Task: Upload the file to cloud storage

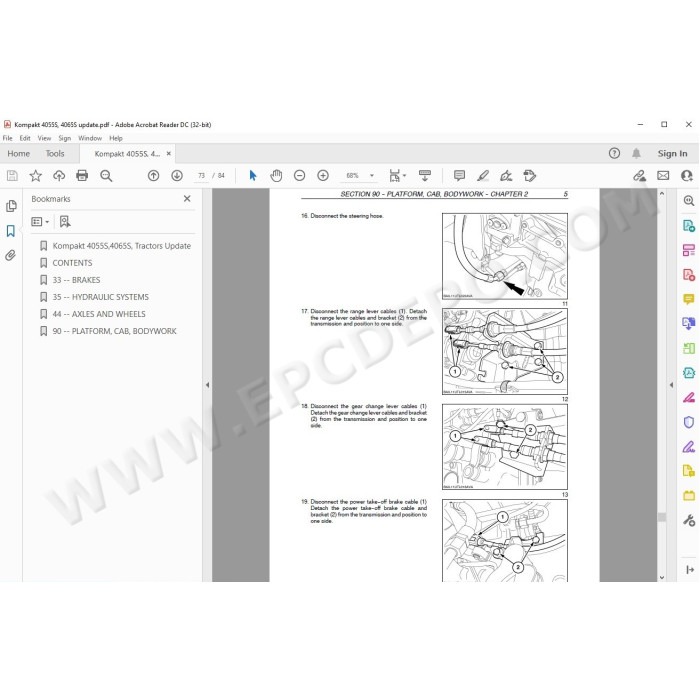Action: 59,176
